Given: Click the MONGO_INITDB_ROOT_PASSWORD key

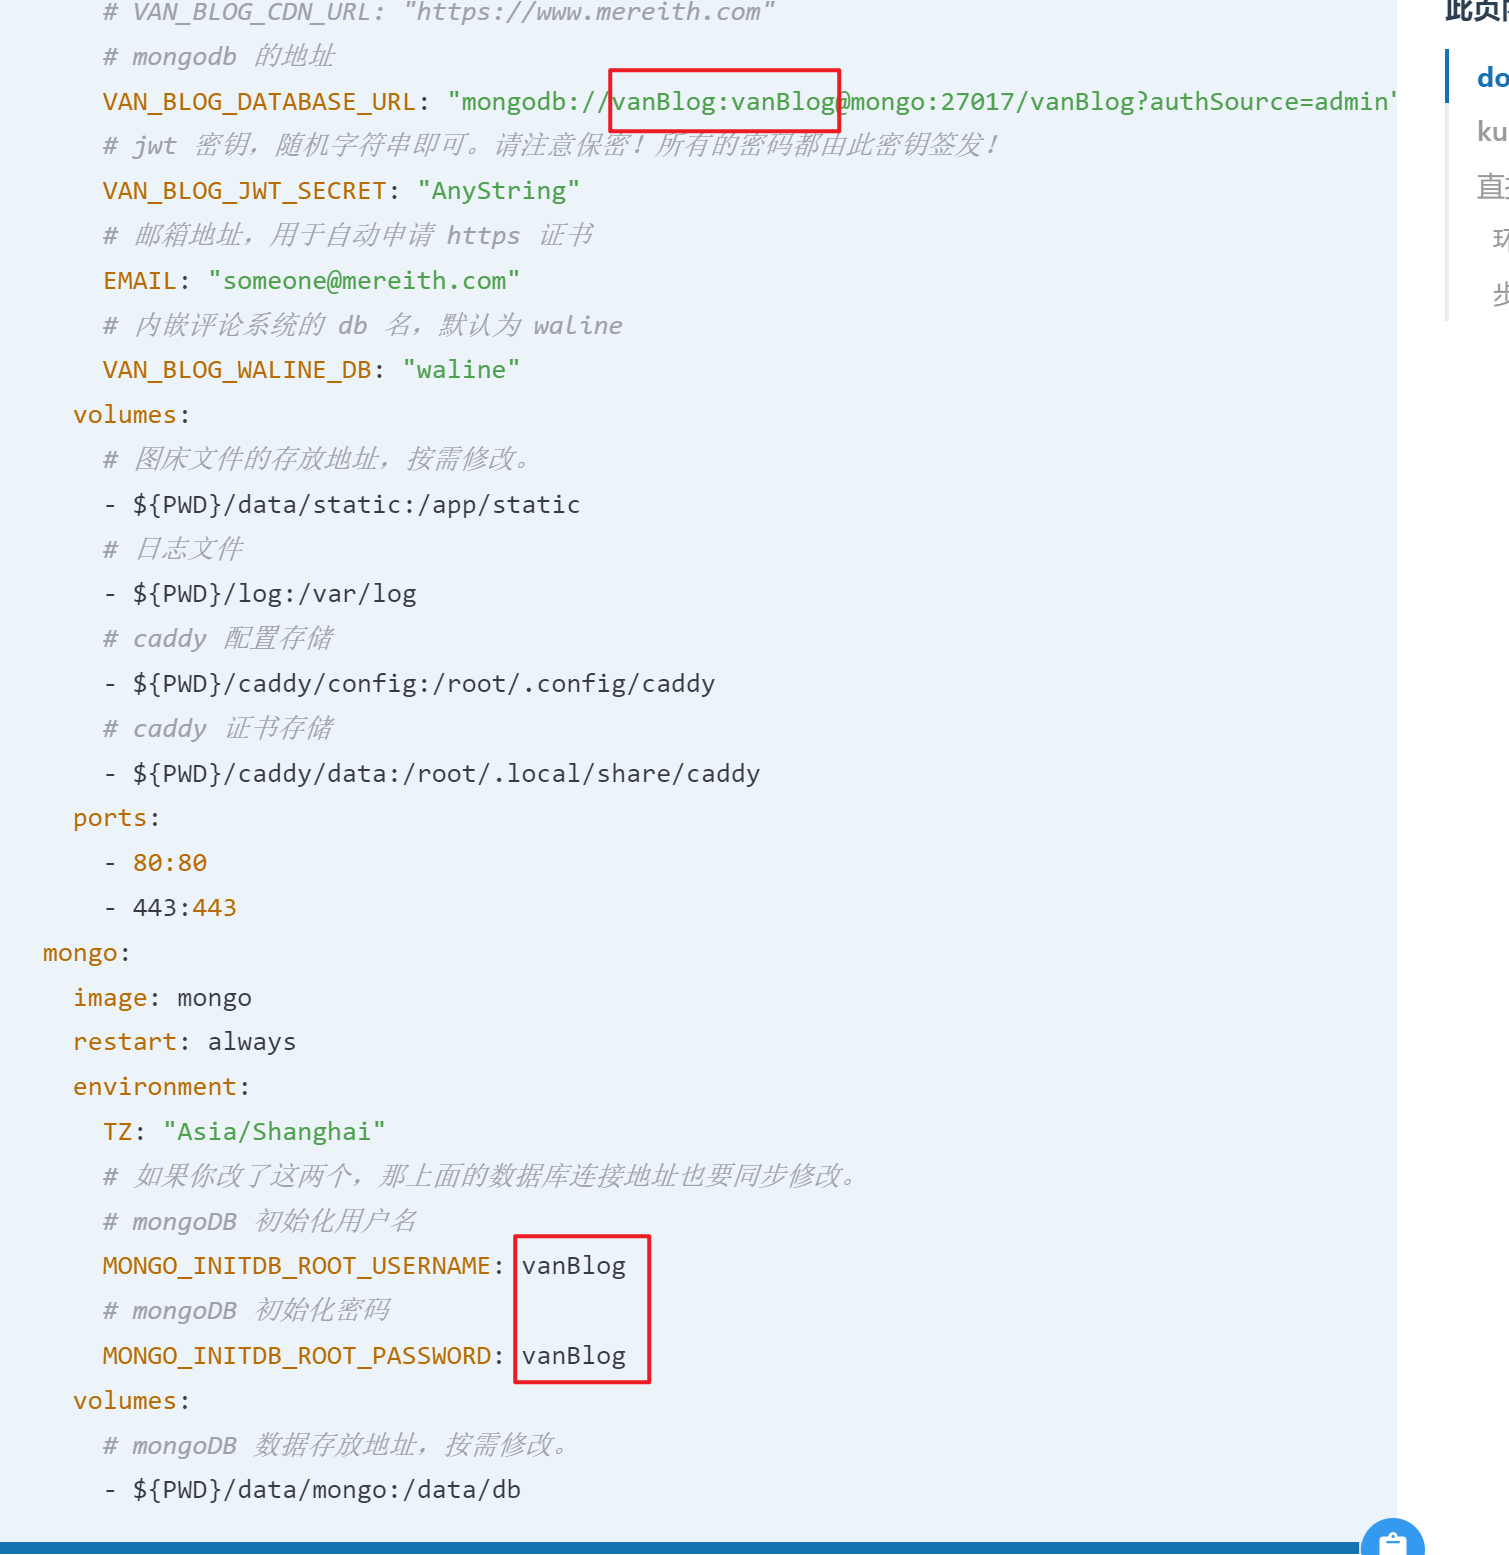Looking at the screenshot, I should click(x=296, y=1356).
